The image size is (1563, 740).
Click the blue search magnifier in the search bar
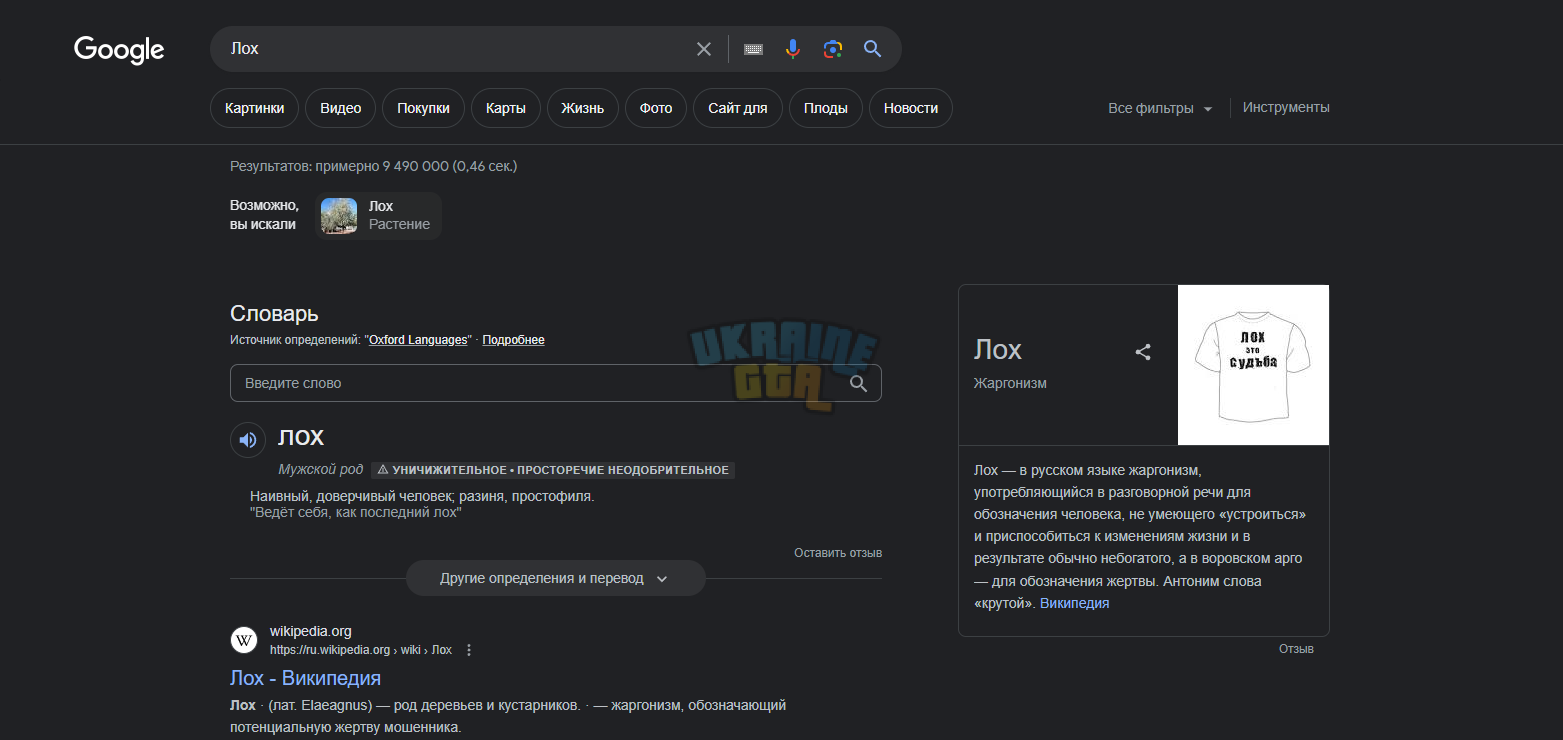(x=873, y=49)
